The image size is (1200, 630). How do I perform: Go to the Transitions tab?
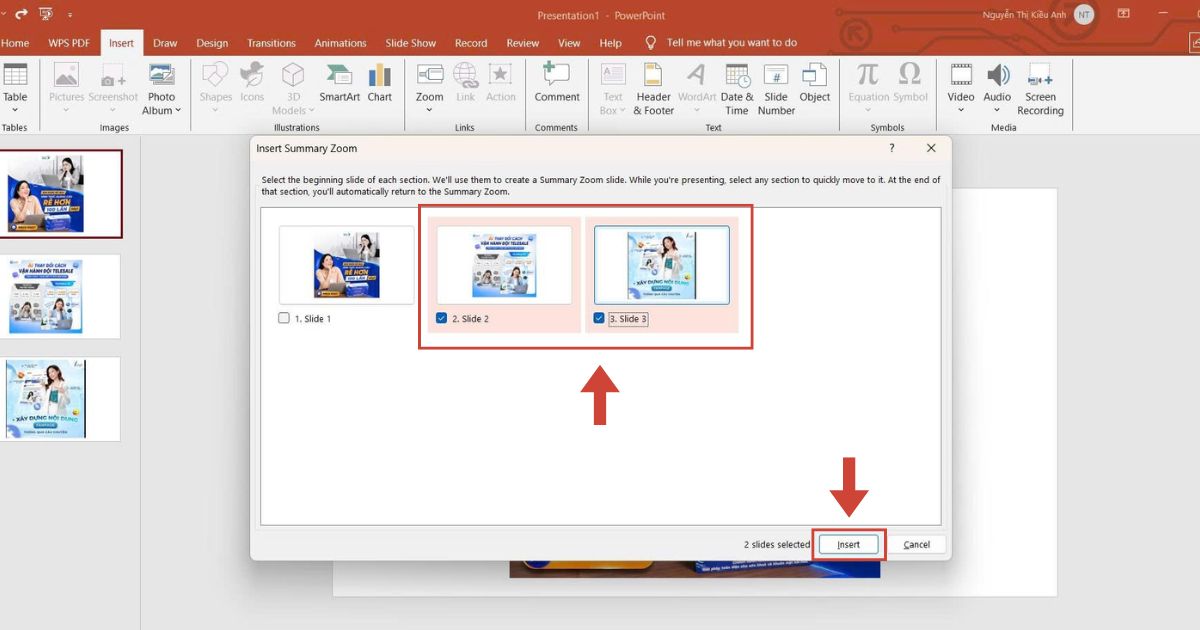tap(272, 43)
